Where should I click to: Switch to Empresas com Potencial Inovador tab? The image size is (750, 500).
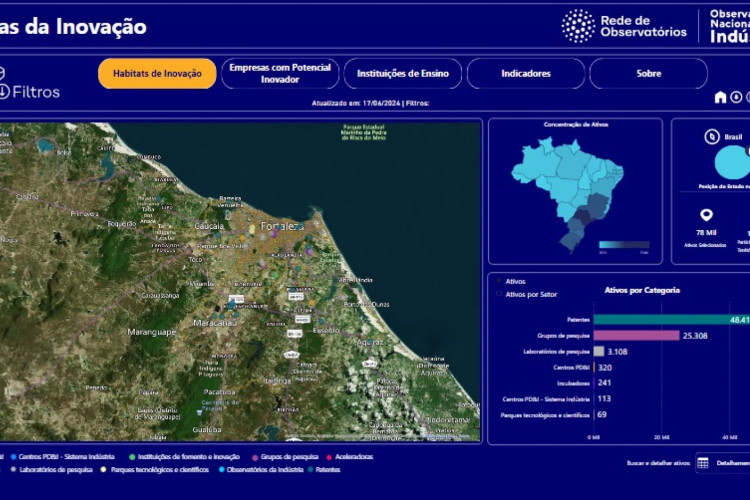click(279, 73)
